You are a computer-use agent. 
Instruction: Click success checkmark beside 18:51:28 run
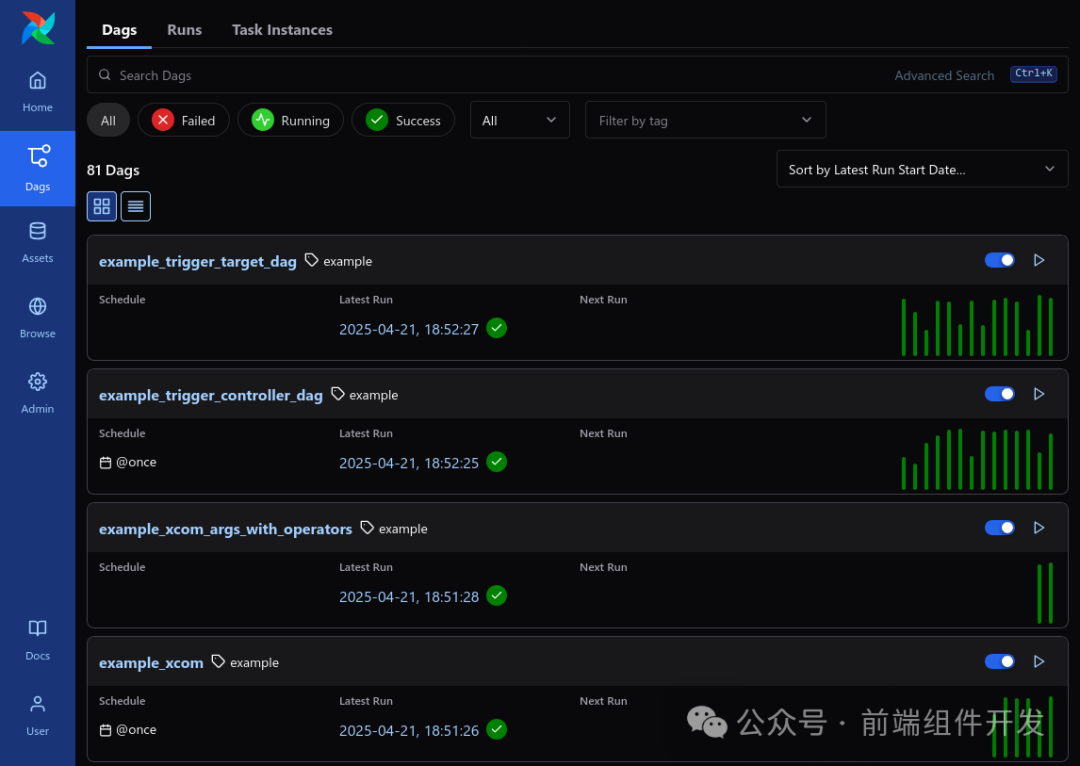pyautogui.click(x=497, y=595)
